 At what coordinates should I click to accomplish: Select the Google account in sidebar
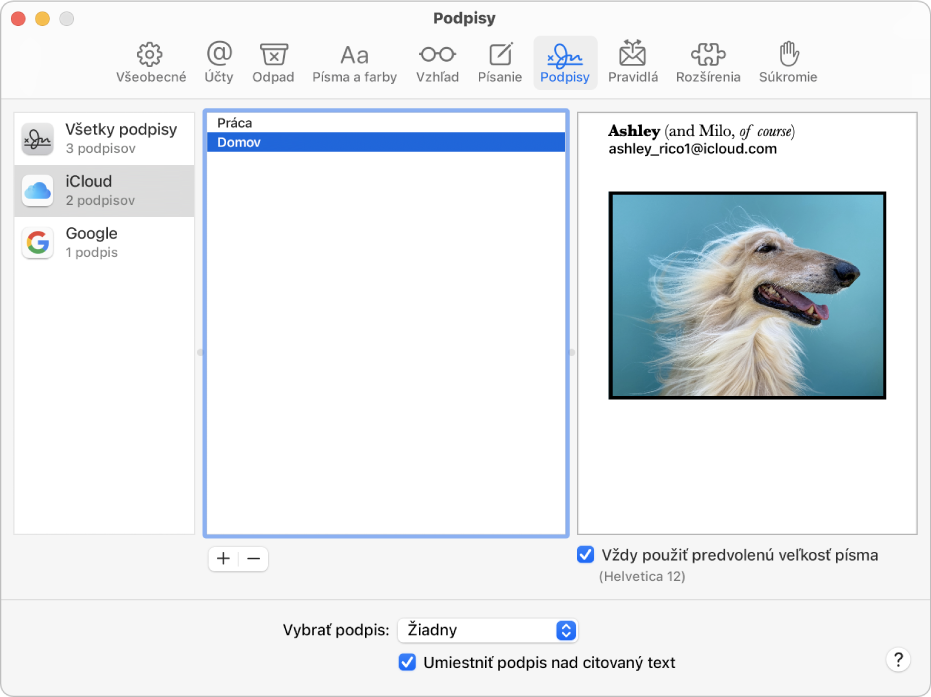[x=104, y=241]
